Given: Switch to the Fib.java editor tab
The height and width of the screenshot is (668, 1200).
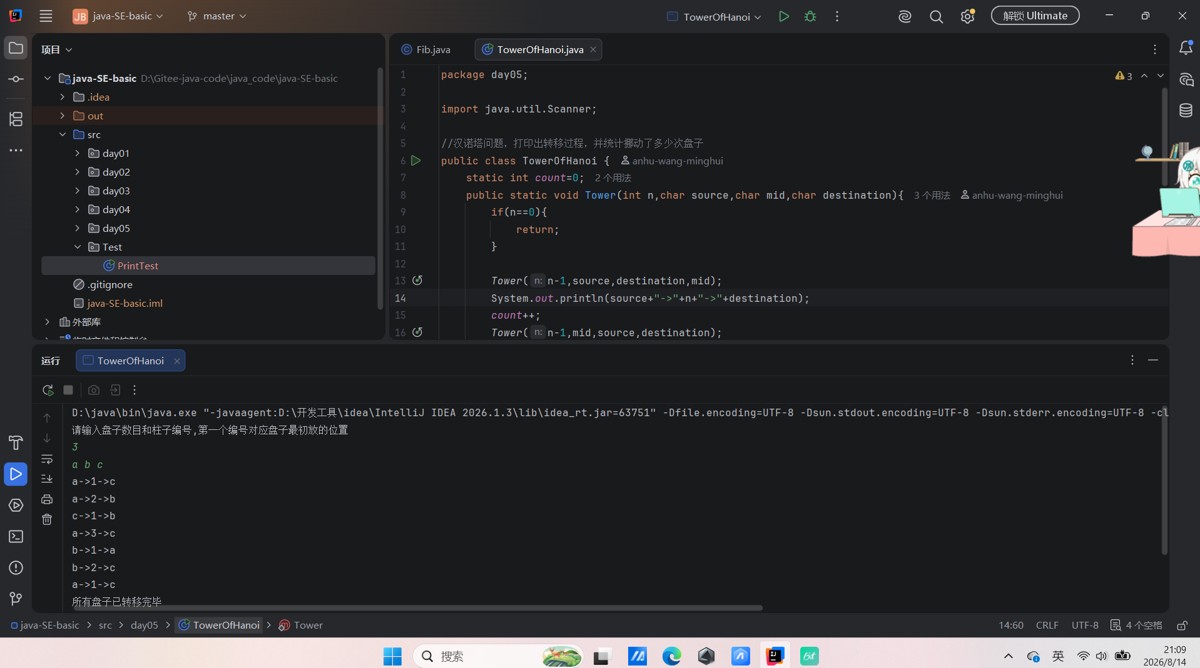Looking at the screenshot, I should coord(426,49).
